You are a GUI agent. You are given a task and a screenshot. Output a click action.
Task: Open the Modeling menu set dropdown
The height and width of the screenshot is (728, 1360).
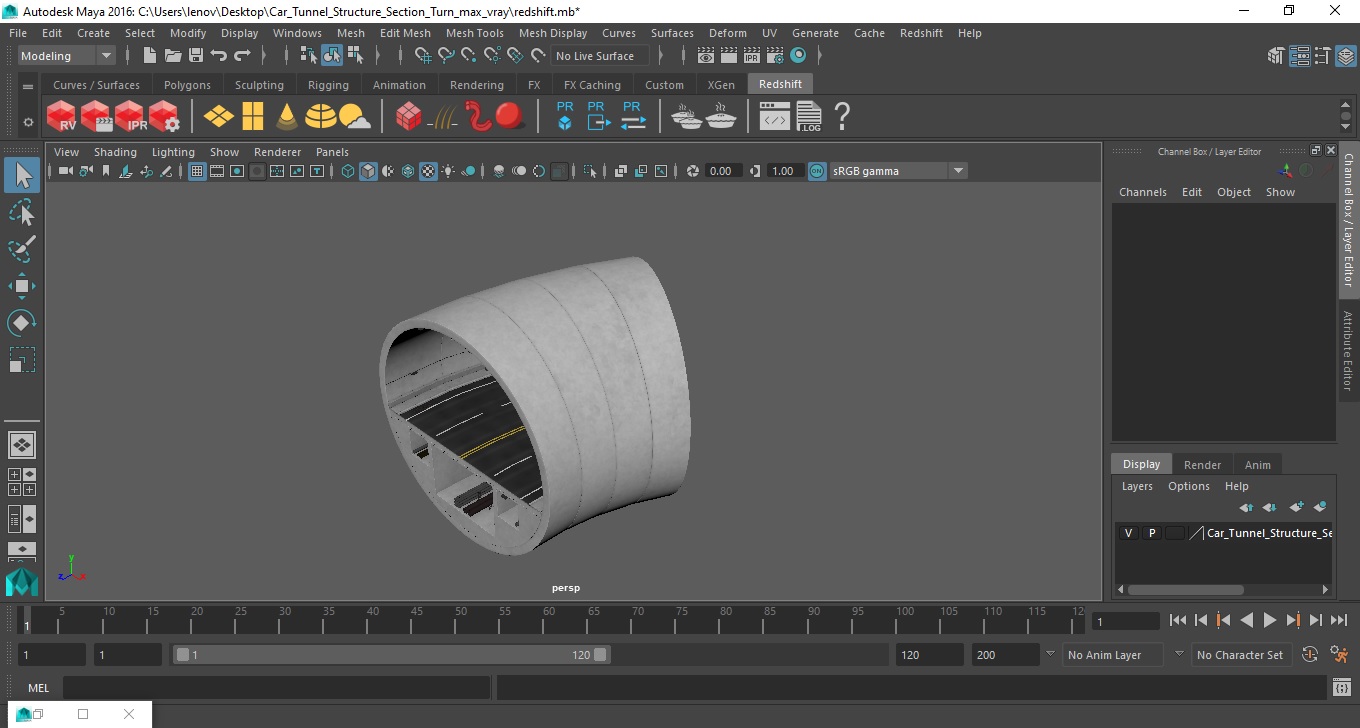pyautogui.click(x=66, y=56)
